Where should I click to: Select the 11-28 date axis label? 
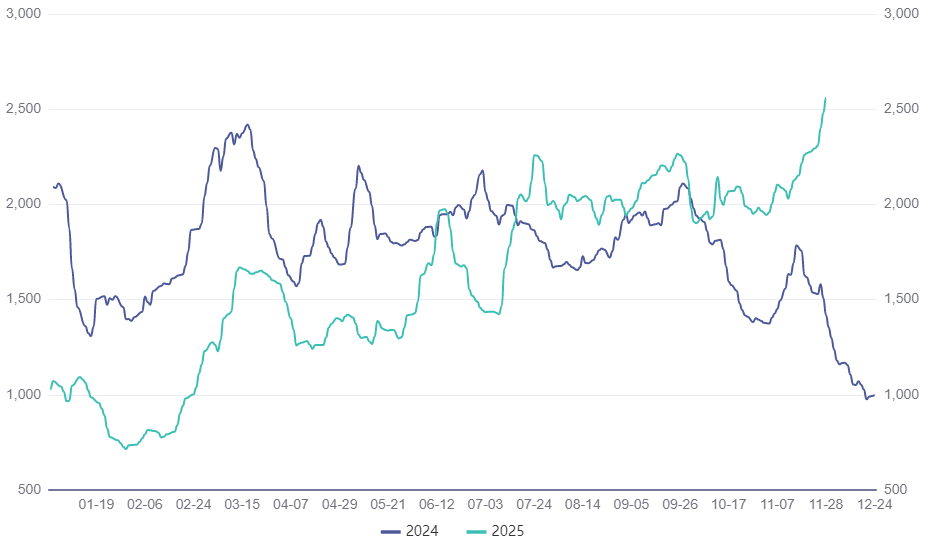(826, 505)
